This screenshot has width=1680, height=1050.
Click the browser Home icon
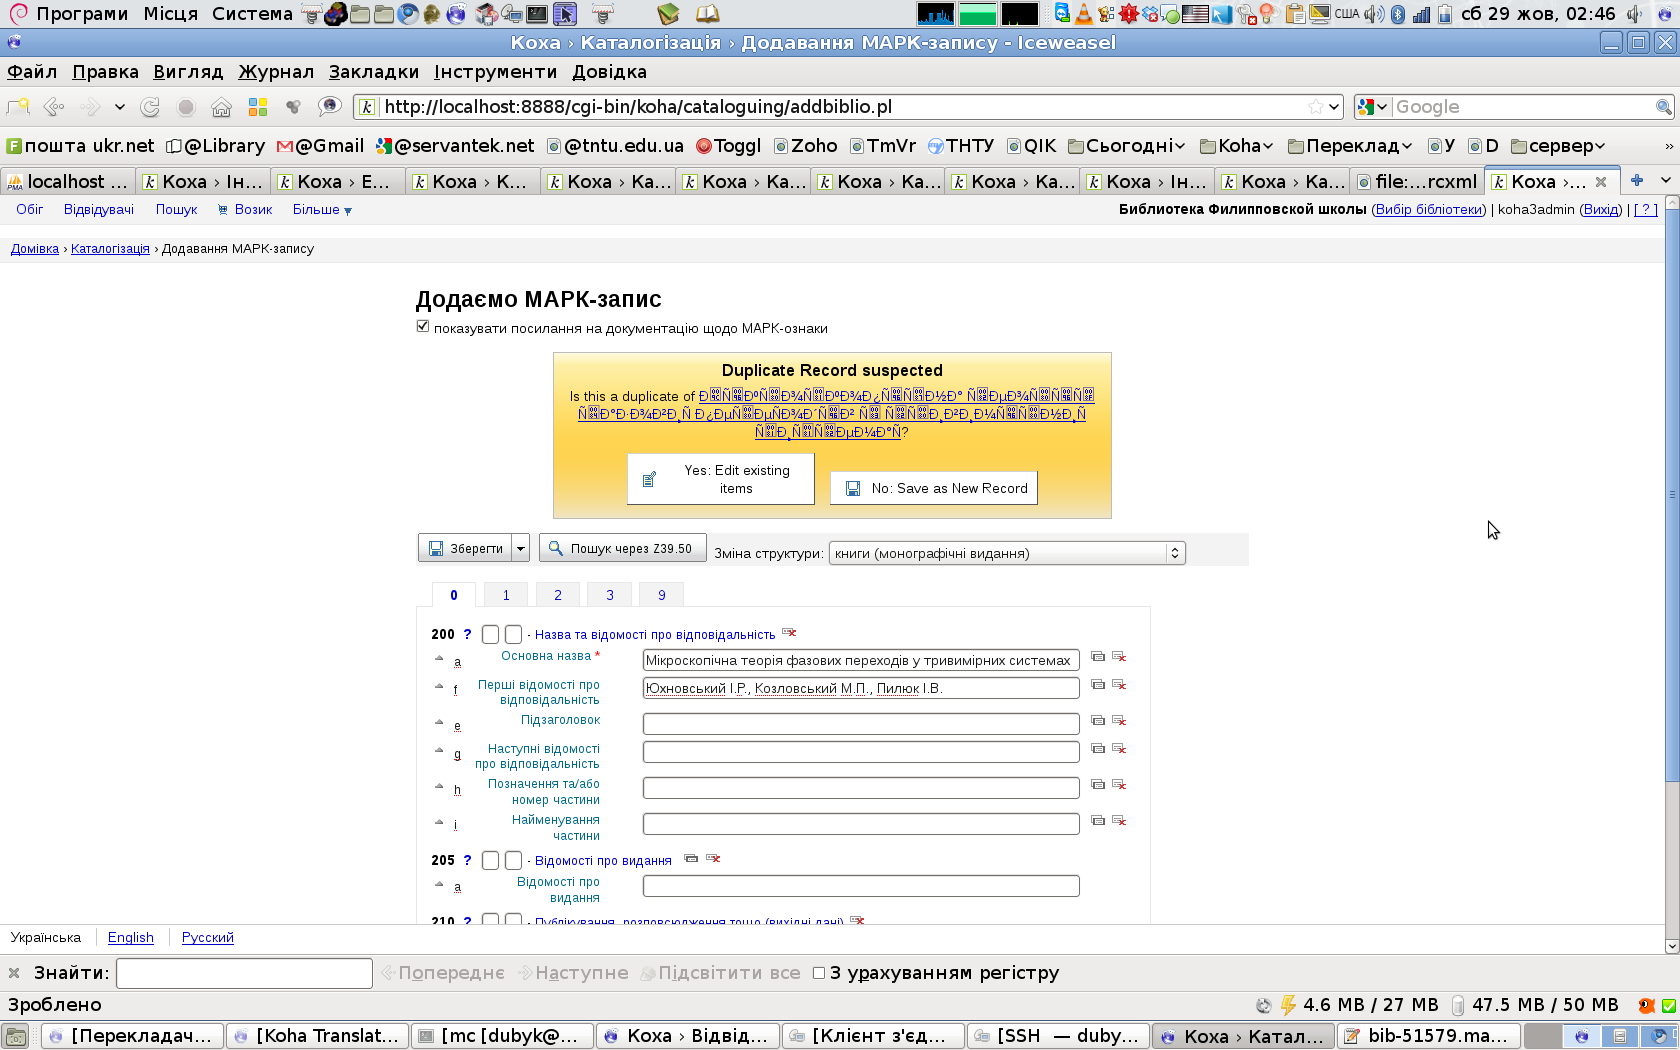click(x=221, y=107)
